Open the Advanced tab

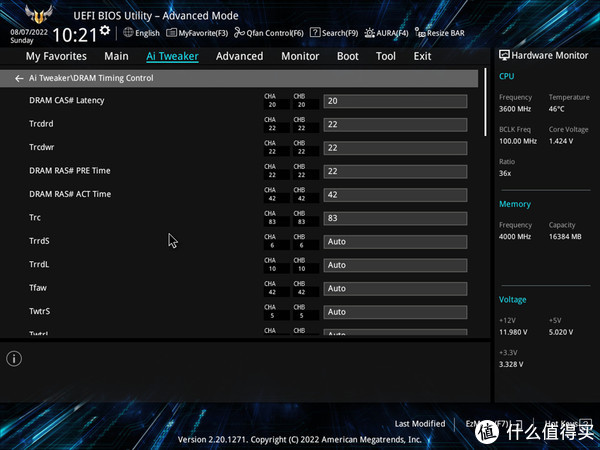[x=240, y=56]
